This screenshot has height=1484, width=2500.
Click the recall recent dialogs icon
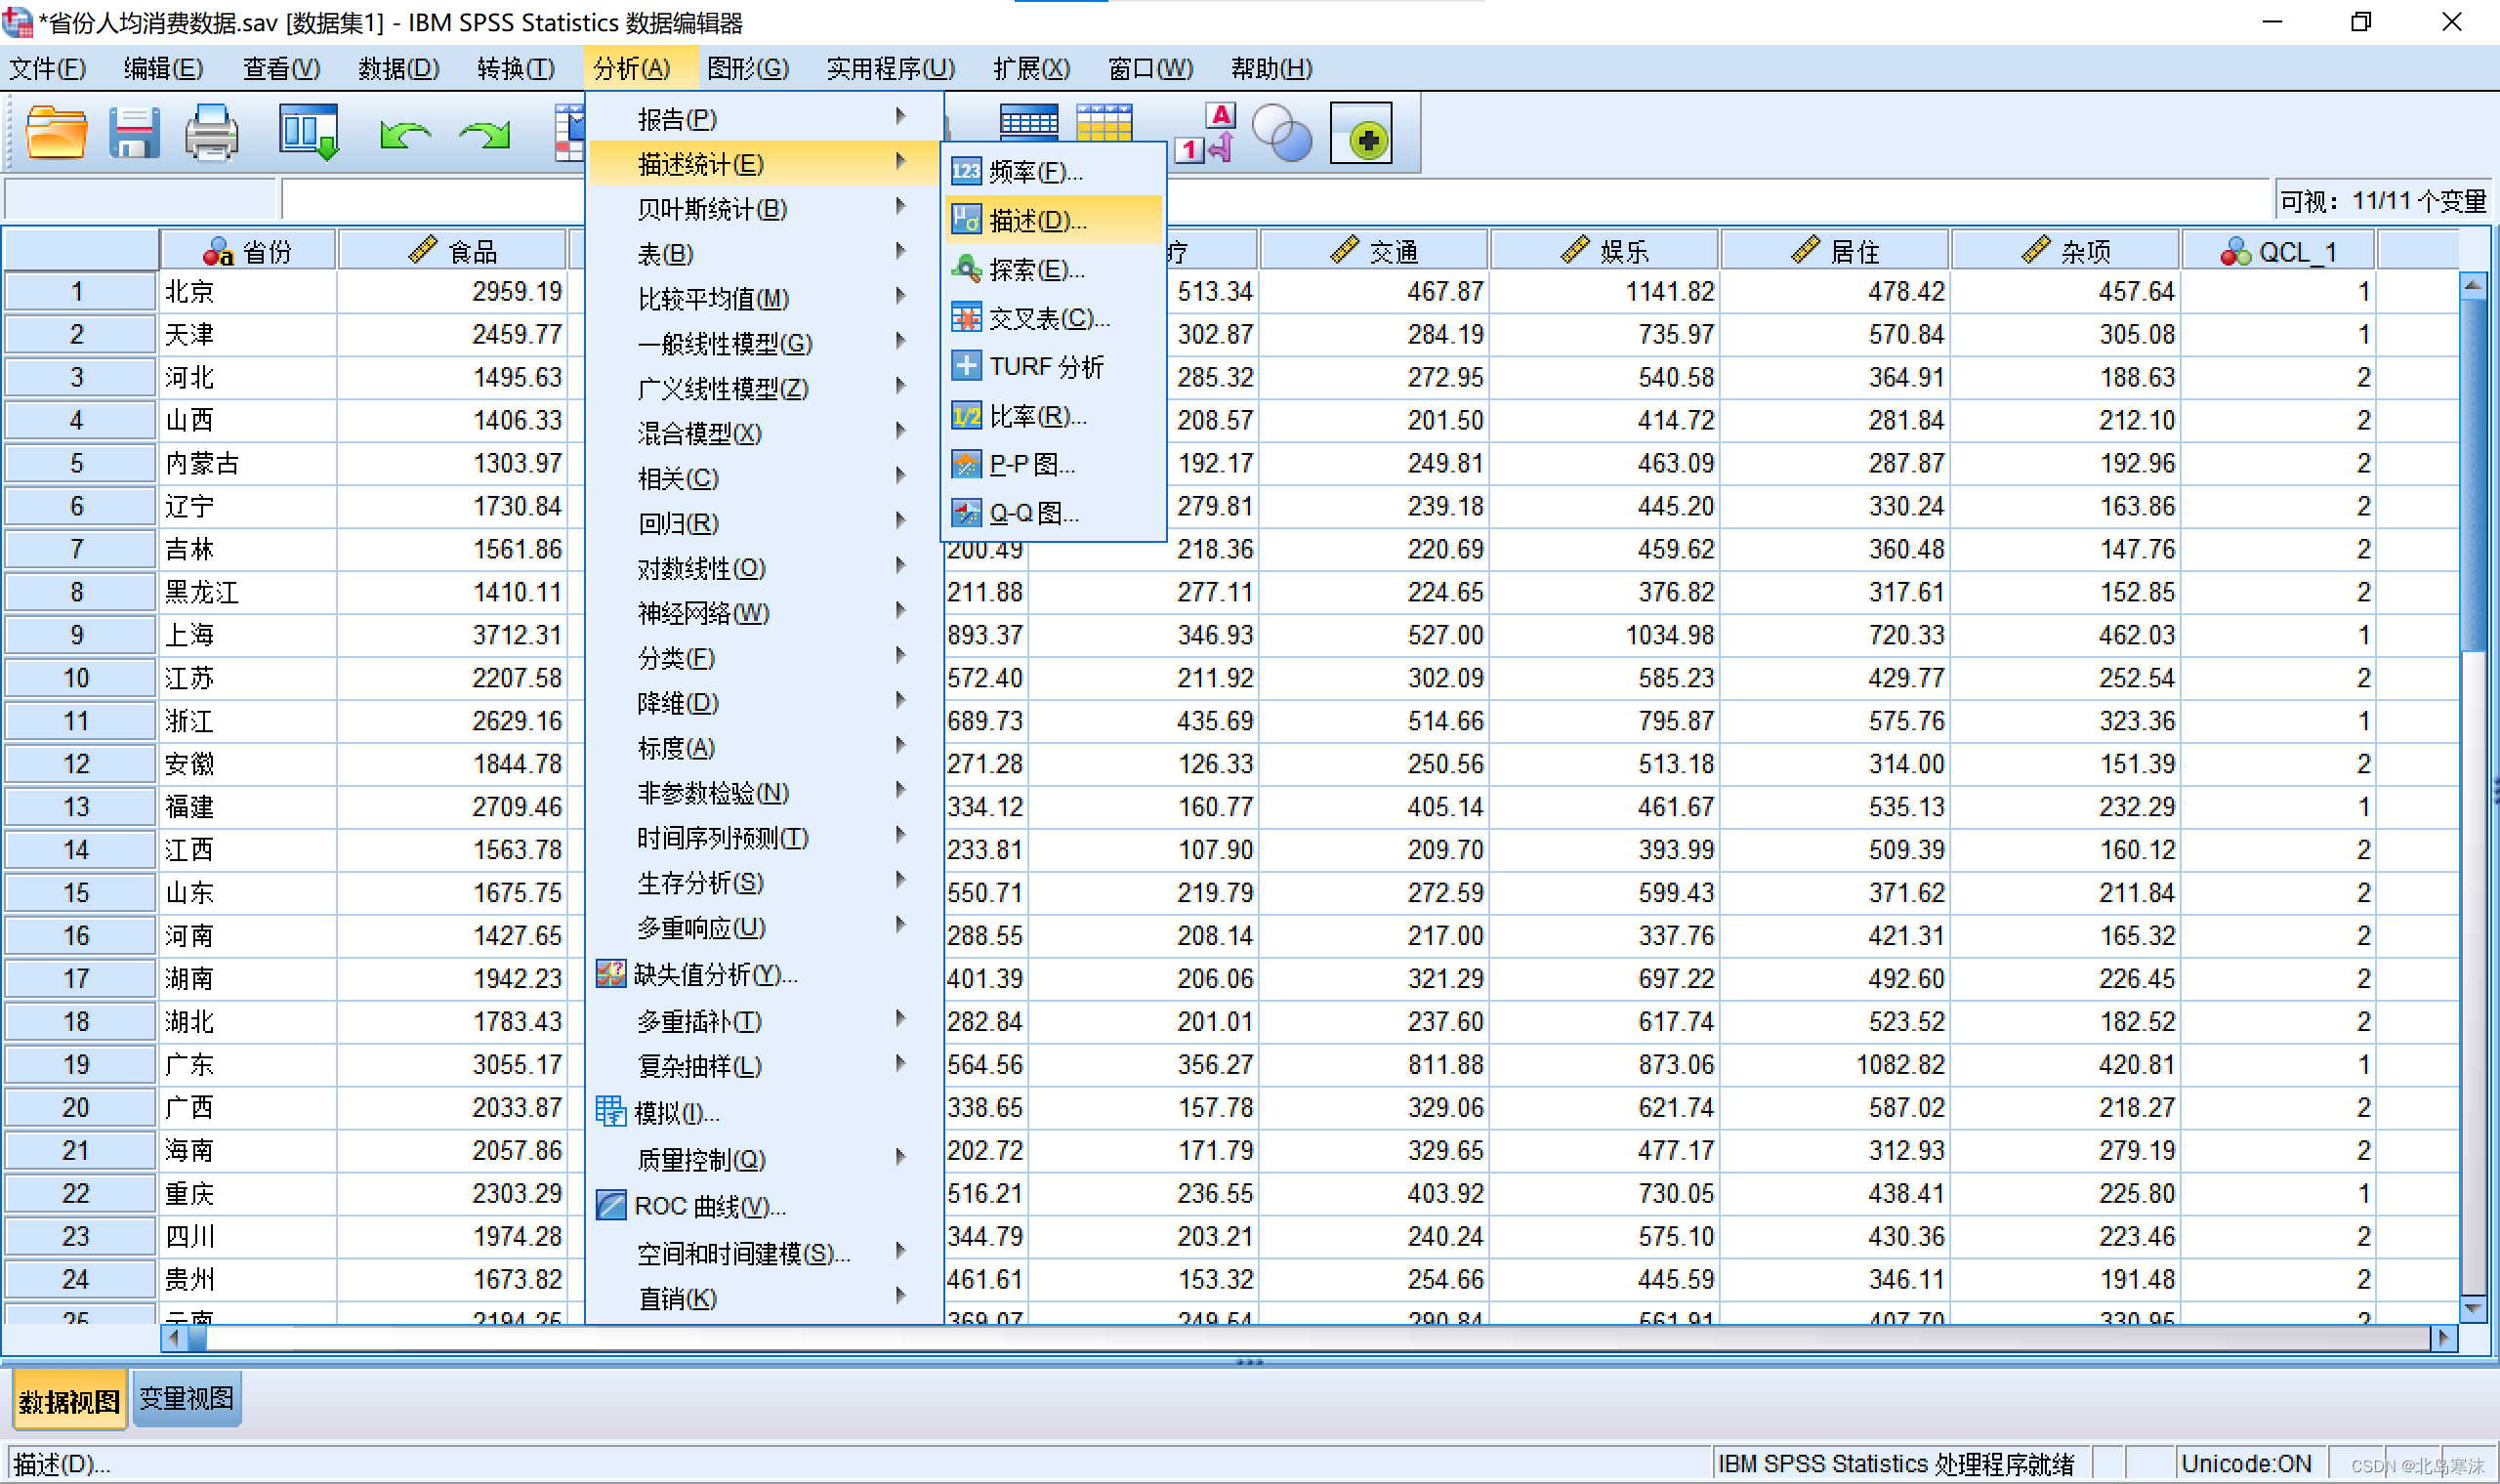(309, 132)
